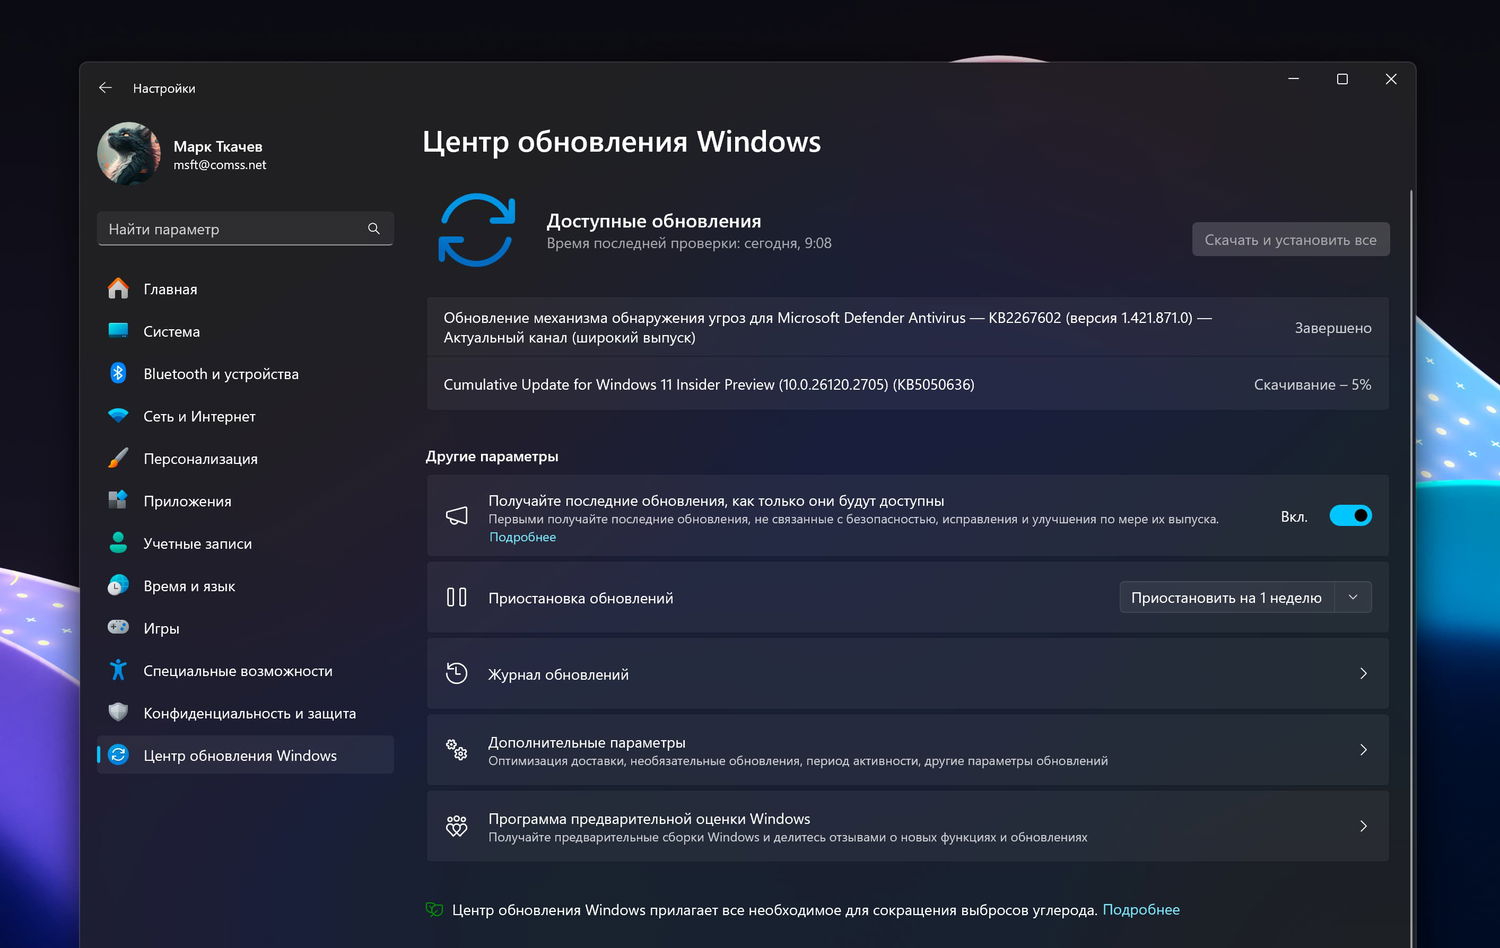Open Приложения in the sidebar
This screenshot has height=948, width=1500.
(187, 501)
